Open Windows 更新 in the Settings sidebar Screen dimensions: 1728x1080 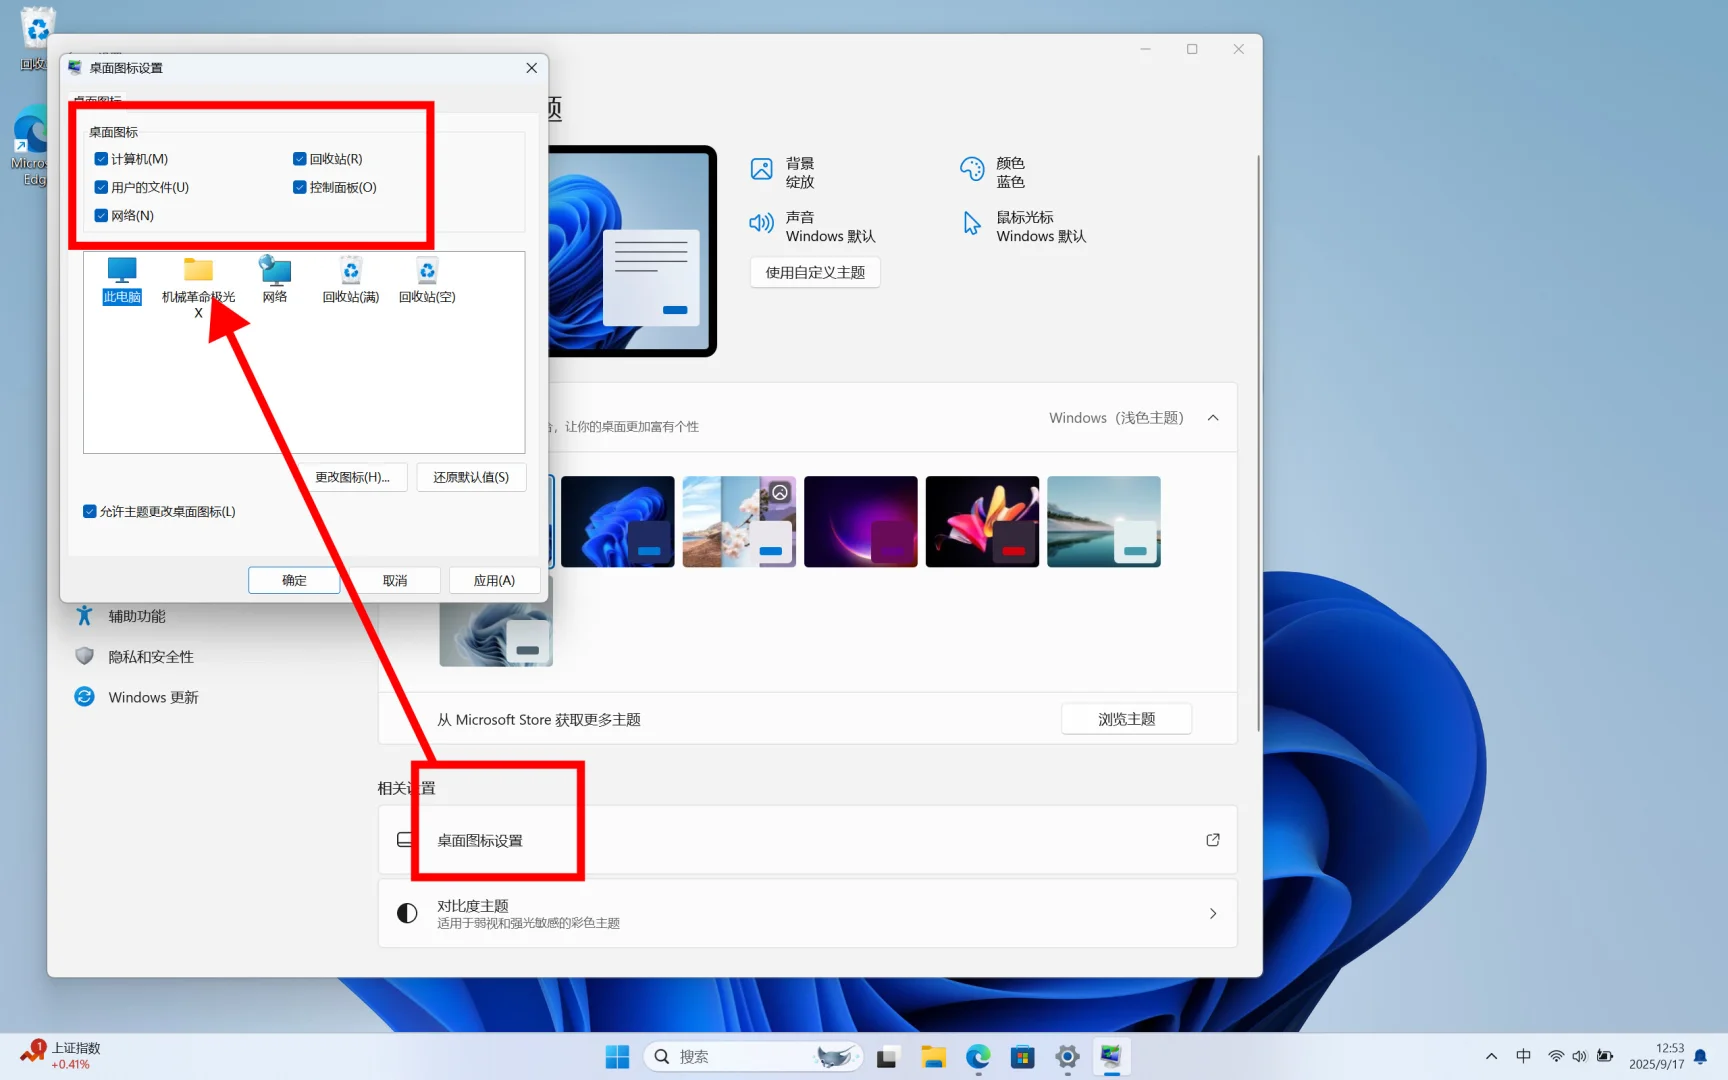pos(153,697)
